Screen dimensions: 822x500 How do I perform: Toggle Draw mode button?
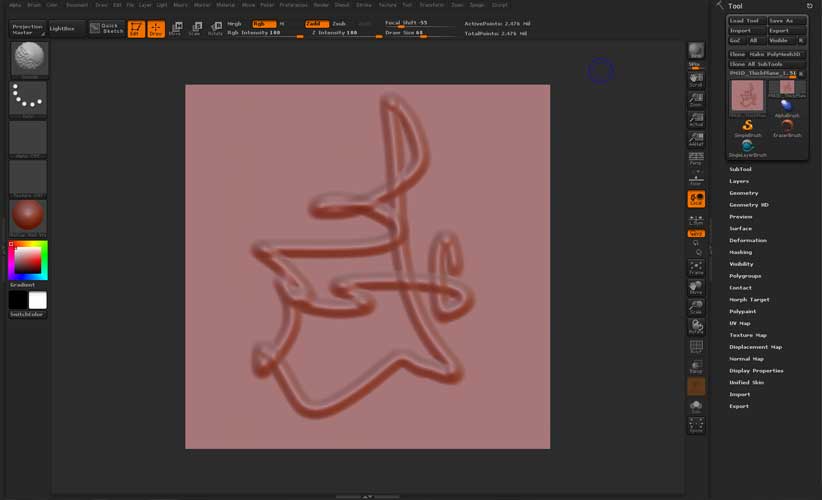156,29
